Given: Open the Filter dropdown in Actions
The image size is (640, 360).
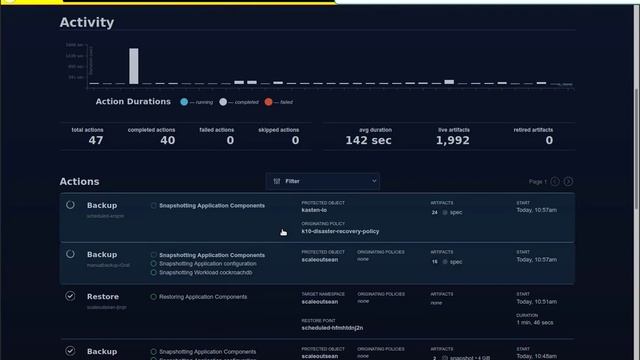Looking at the screenshot, I should point(322,181).
